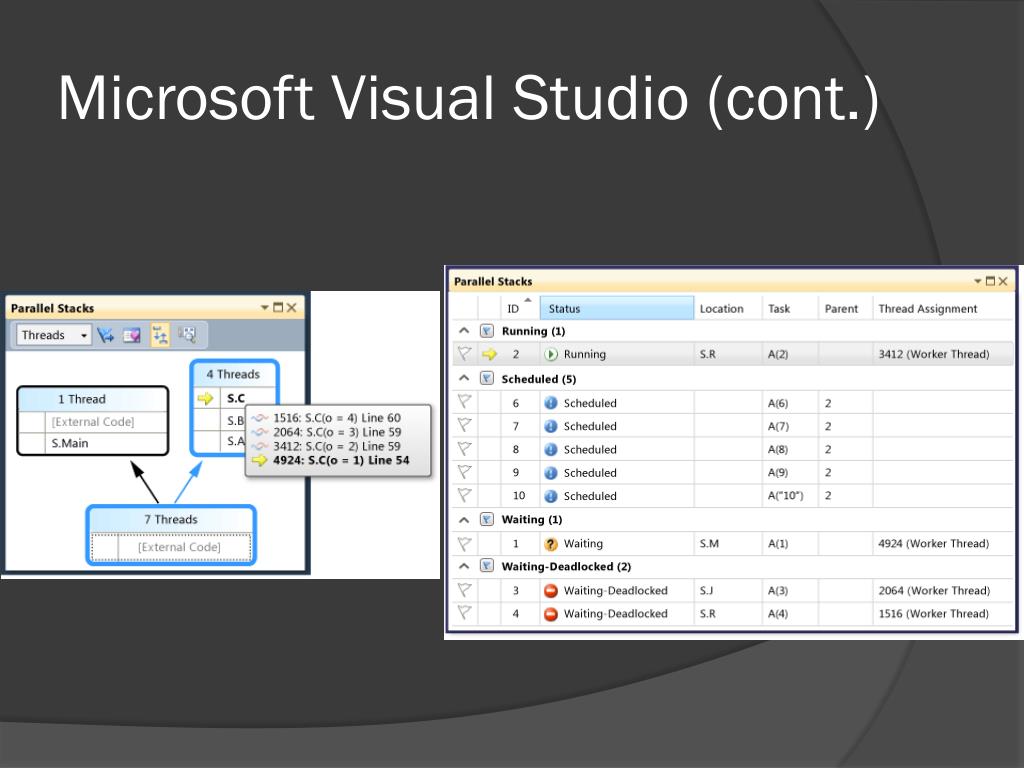
Task: Click the thread icon for 1516 tooltip entry
Action: coord(260,418)
